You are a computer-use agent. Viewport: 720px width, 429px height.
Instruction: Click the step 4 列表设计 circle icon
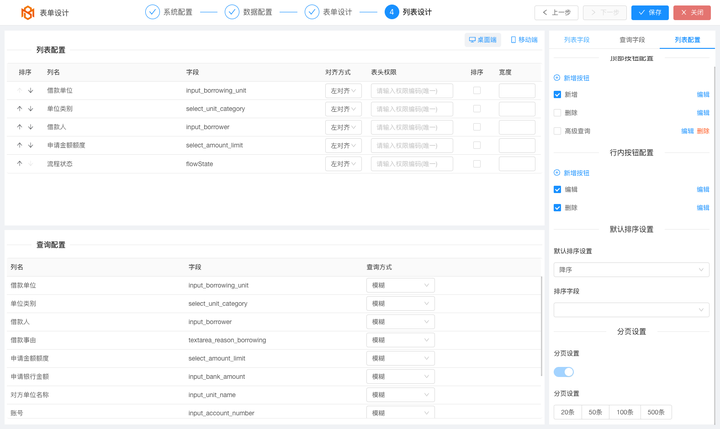[392, 12]
